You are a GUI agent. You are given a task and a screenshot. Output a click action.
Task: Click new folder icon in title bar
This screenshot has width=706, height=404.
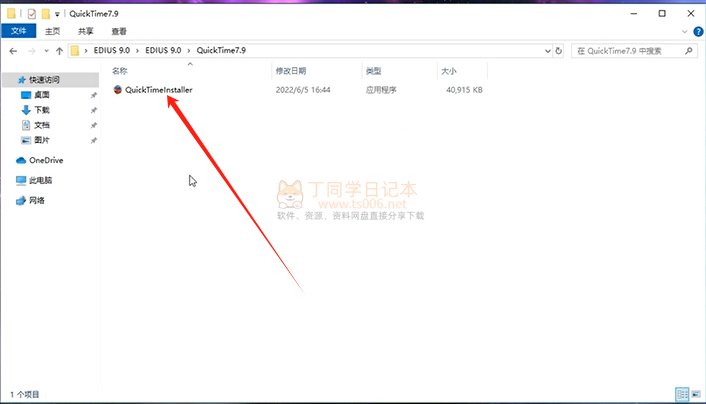[x=45, y=14]
